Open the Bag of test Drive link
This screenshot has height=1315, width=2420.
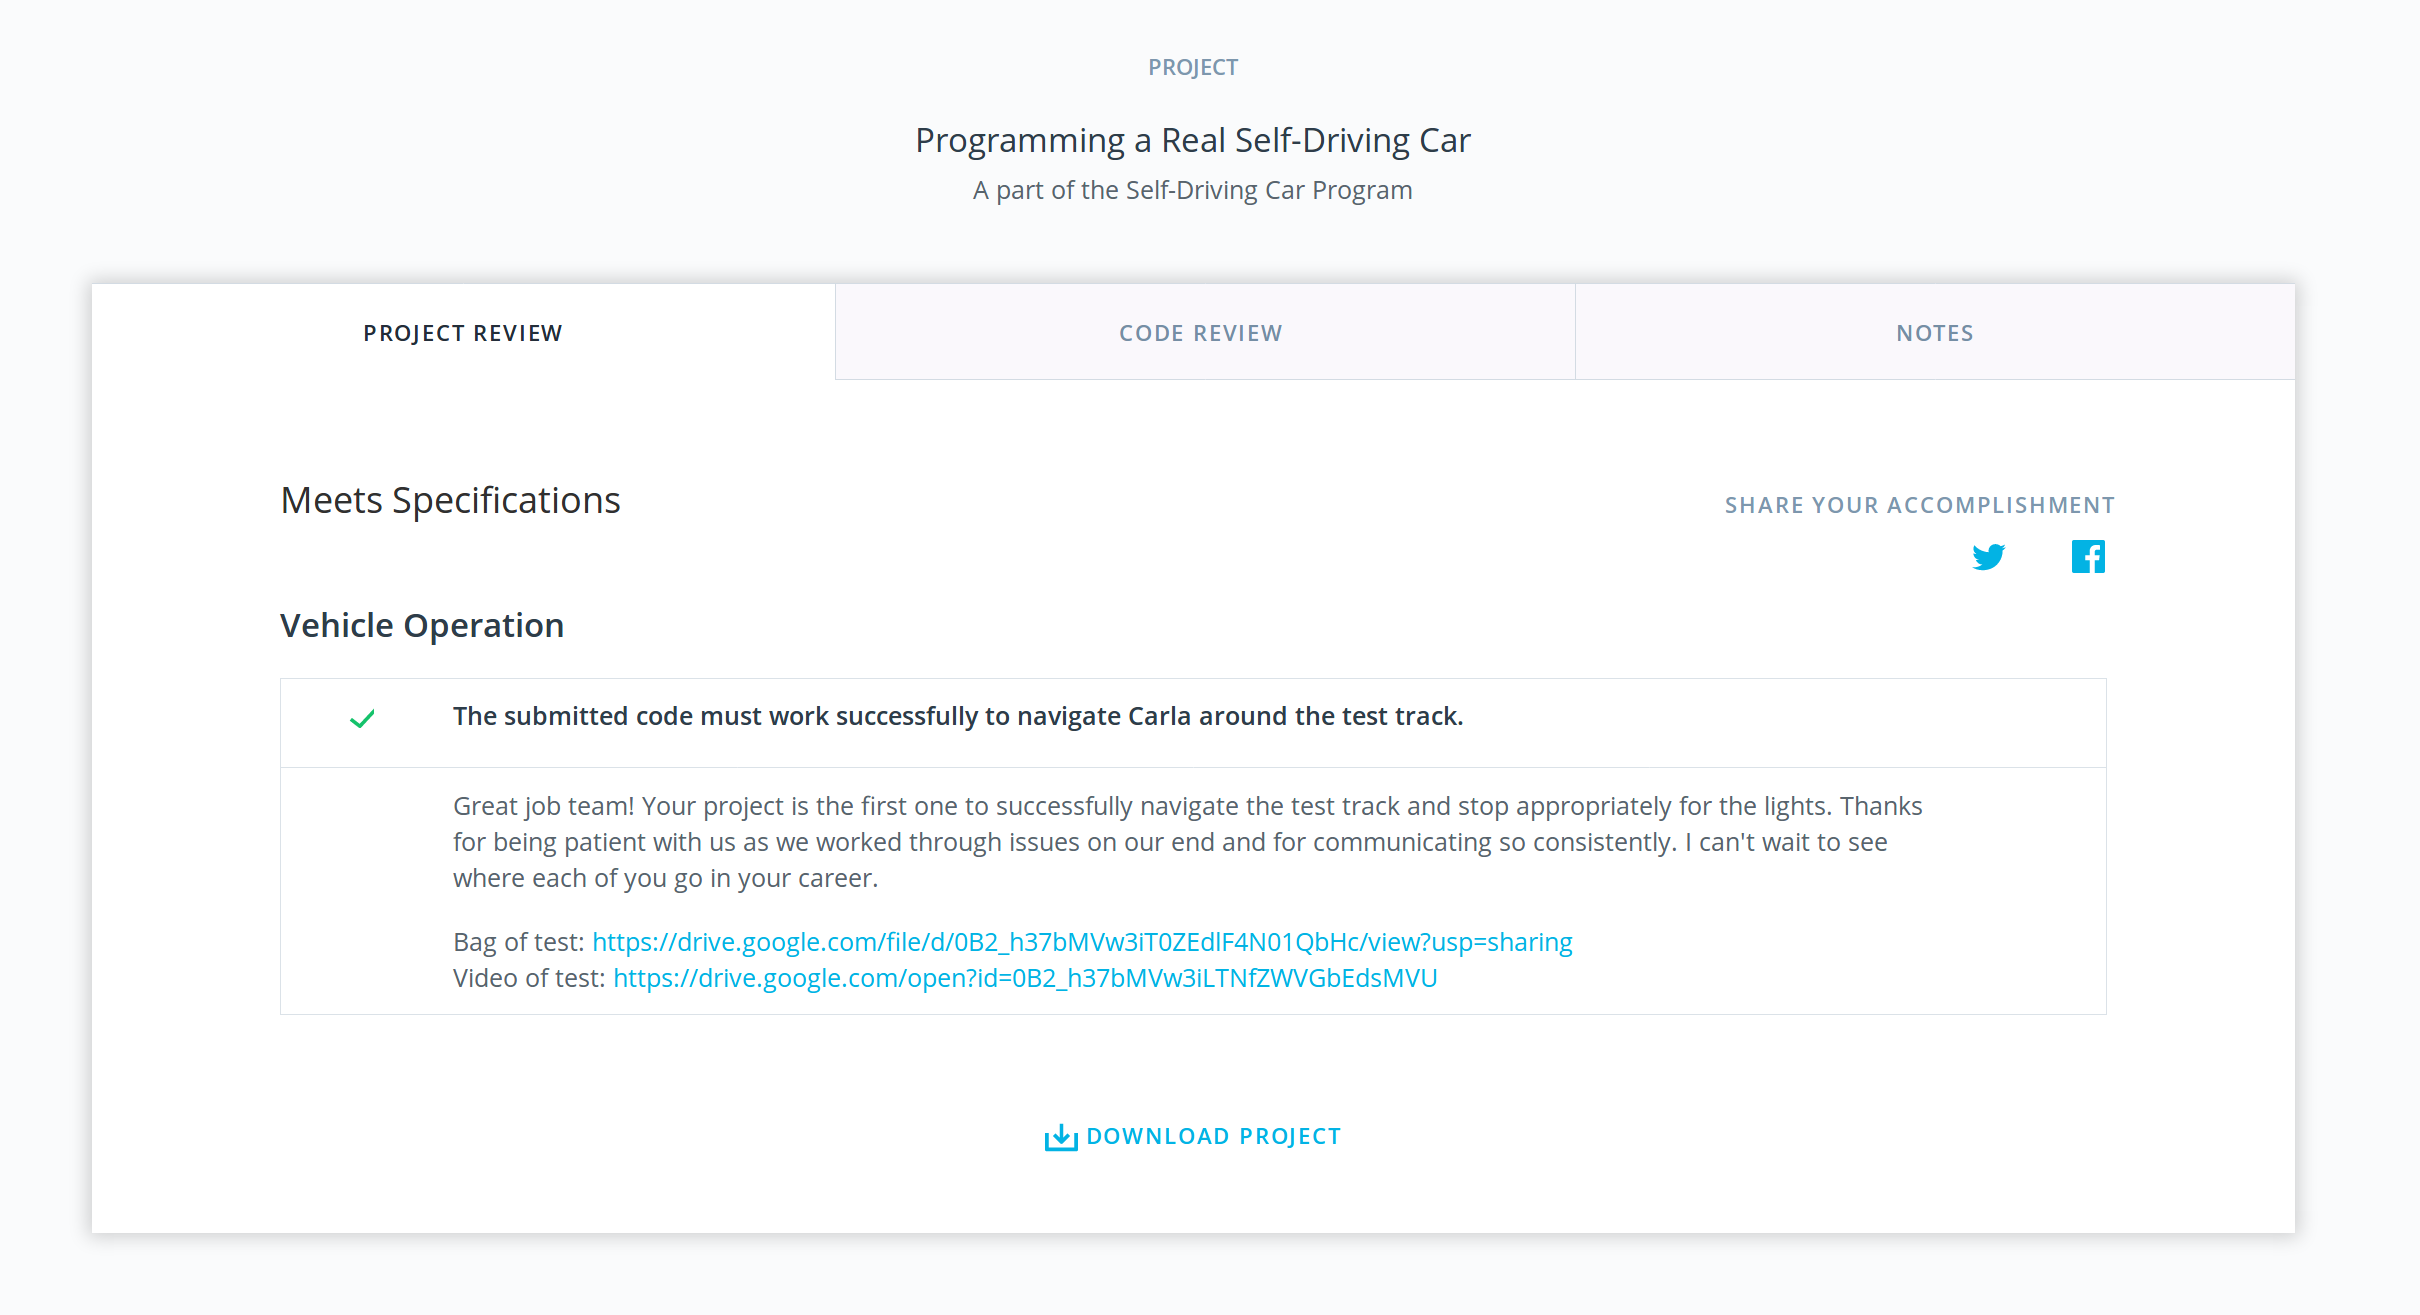[1082, 942]
